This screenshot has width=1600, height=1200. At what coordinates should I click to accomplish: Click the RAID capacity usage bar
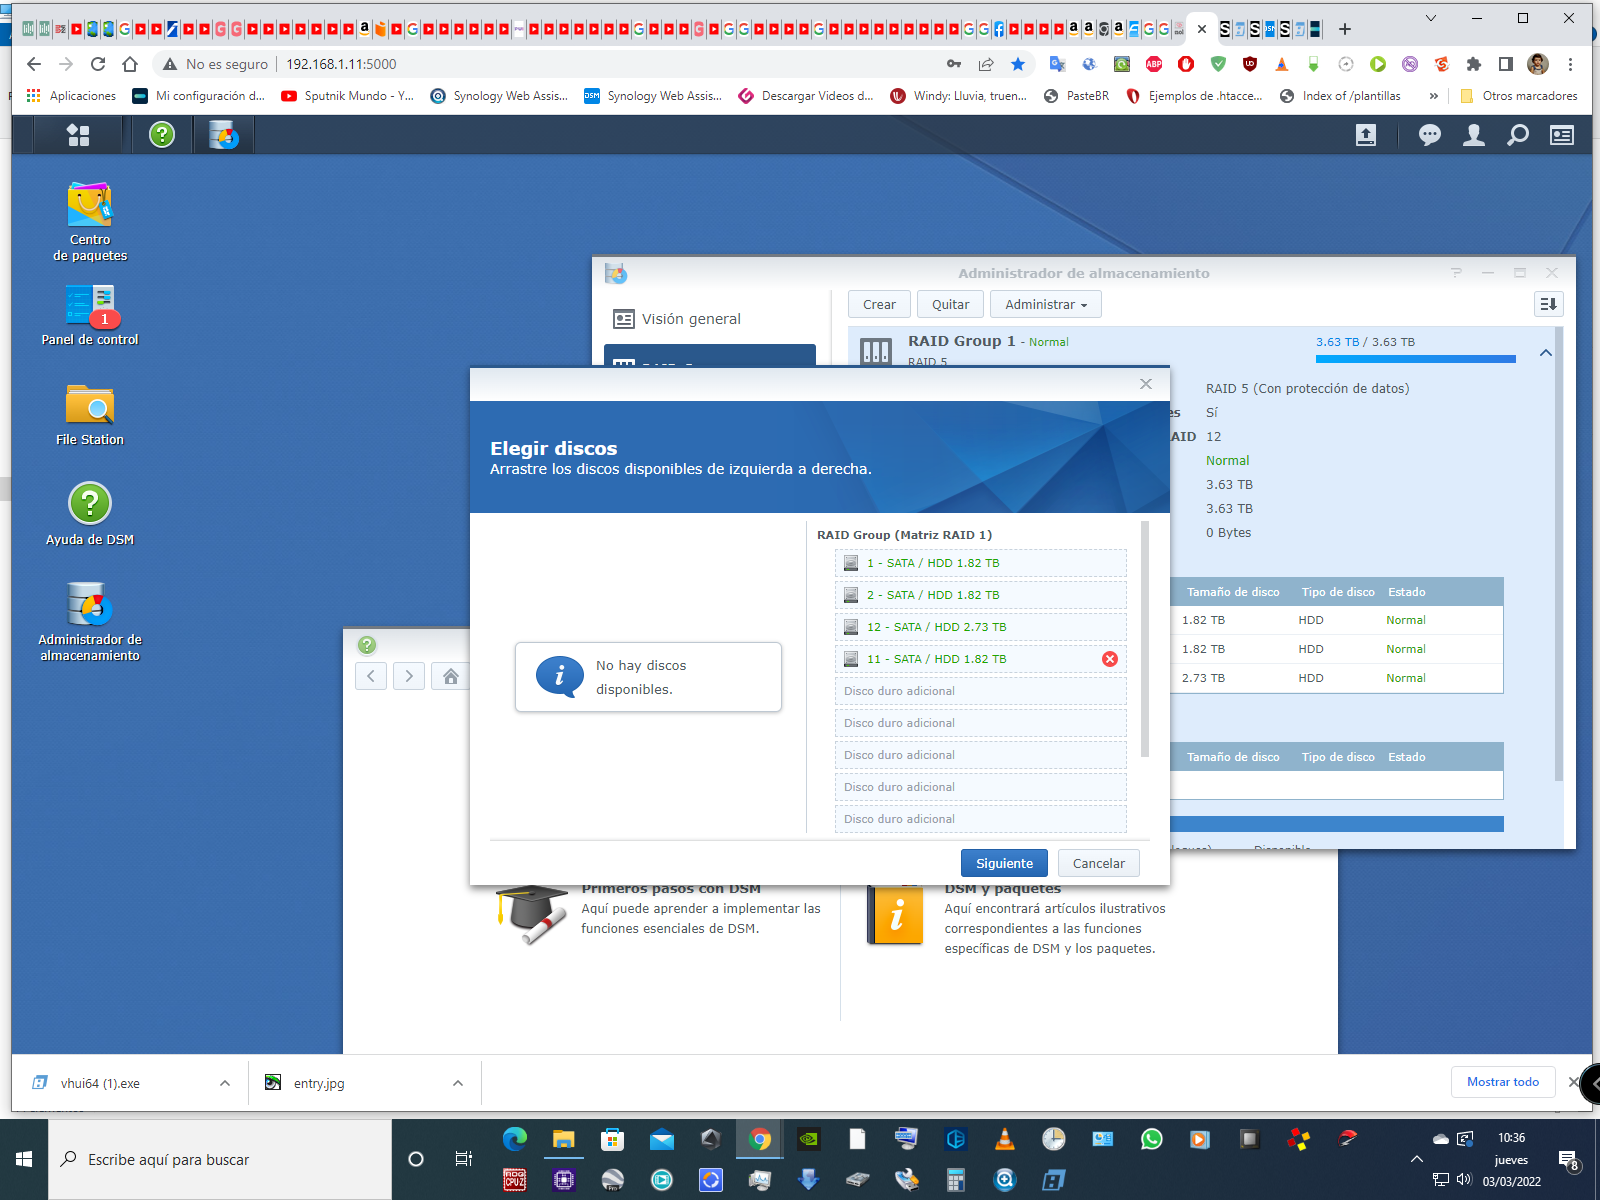(1415, 358)
